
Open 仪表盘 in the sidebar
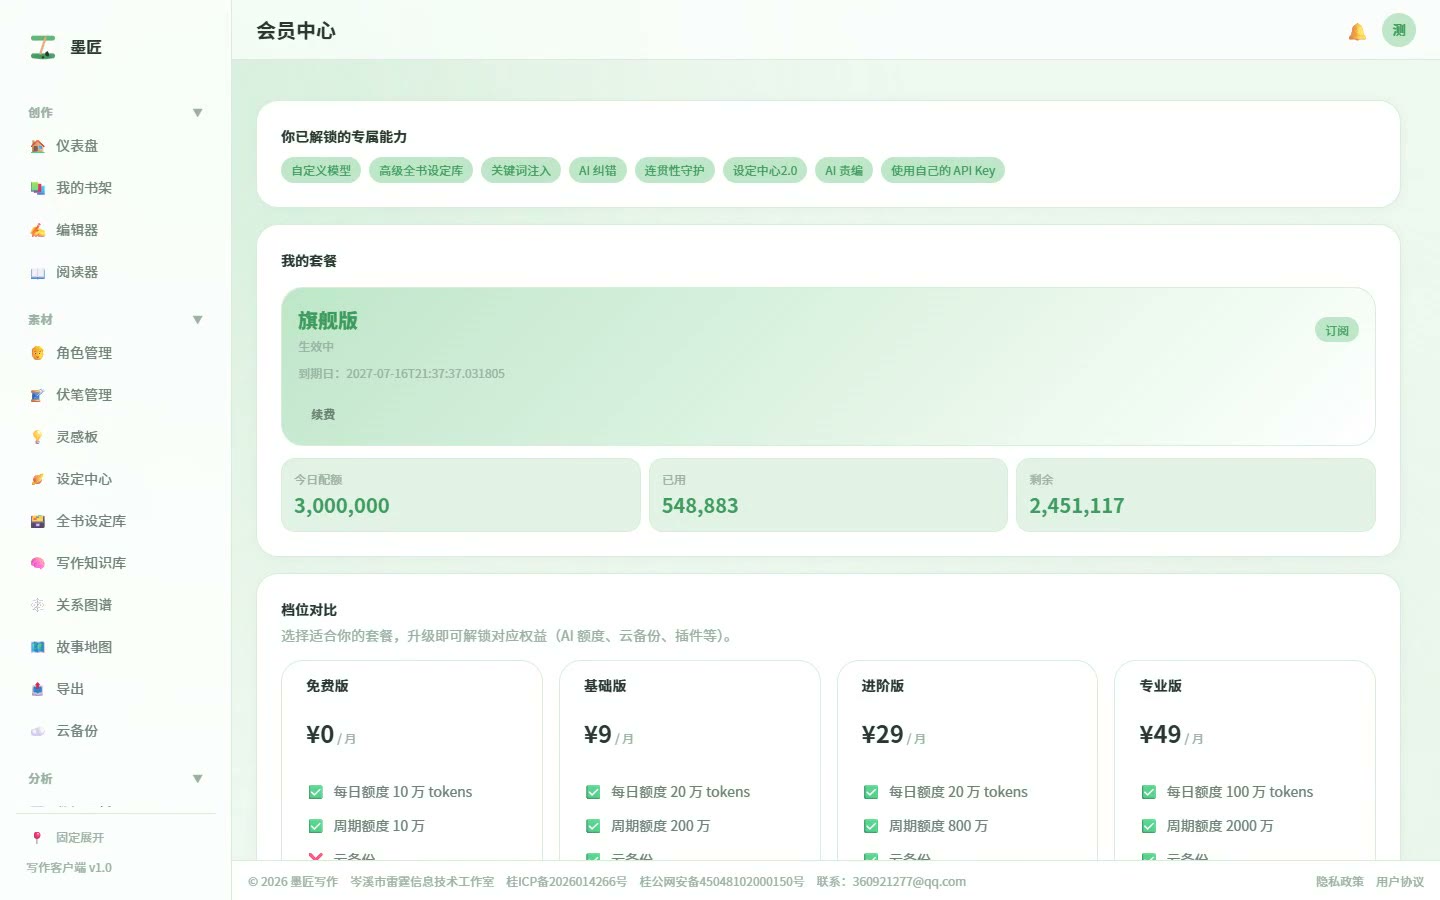coord(115,146)
